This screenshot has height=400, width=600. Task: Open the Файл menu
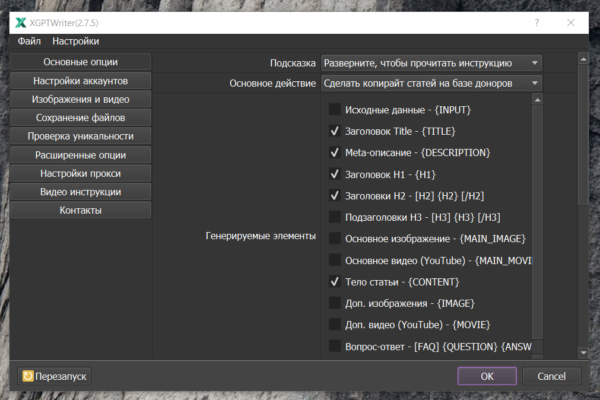pyautogui.click(x=29, y=41)
